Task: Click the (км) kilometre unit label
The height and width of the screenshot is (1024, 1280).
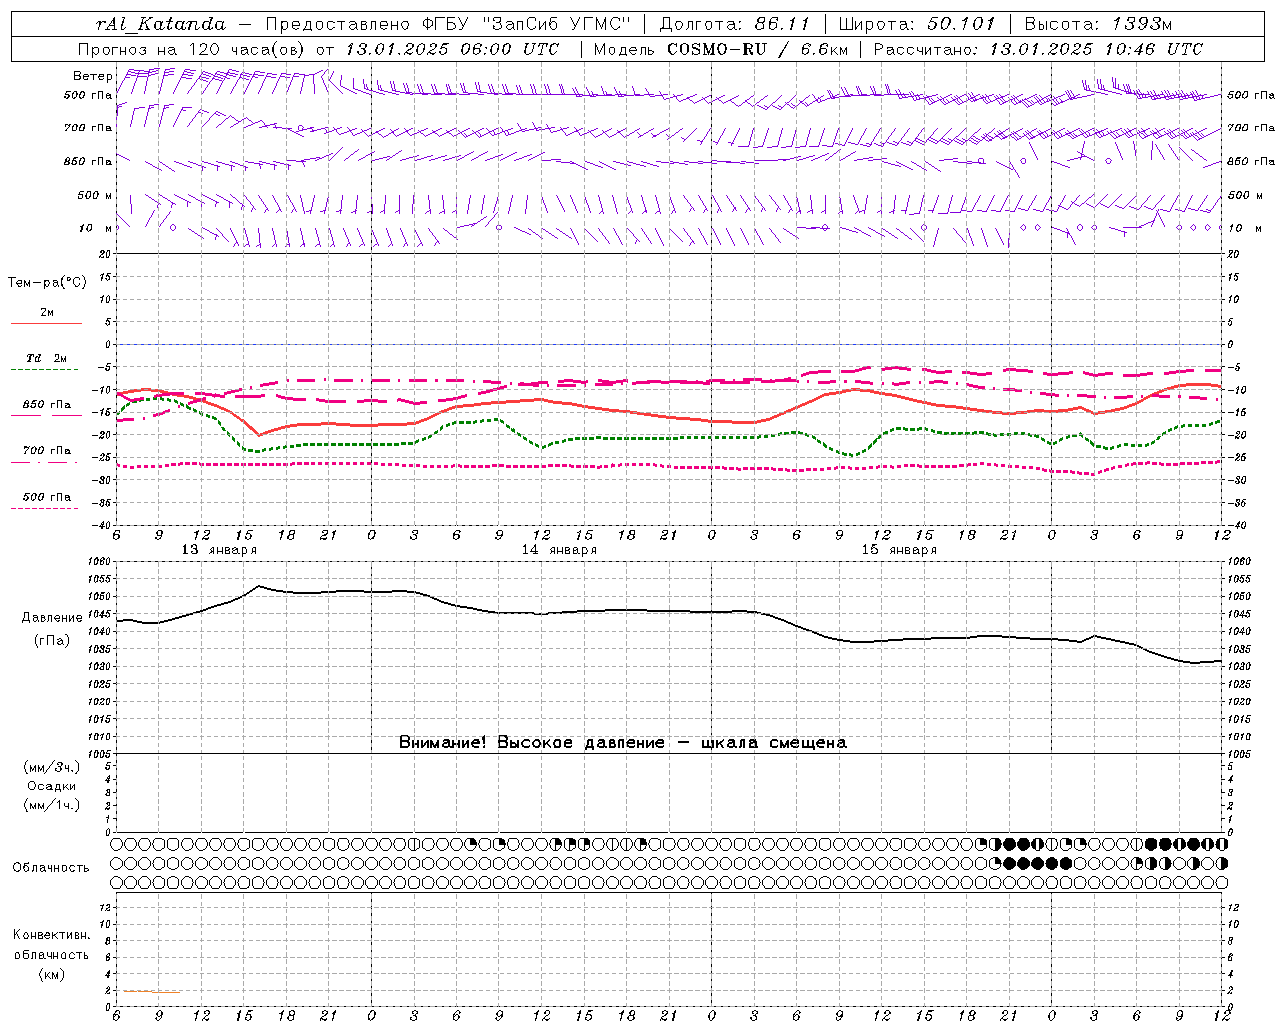Action: (x=51, y=974)
